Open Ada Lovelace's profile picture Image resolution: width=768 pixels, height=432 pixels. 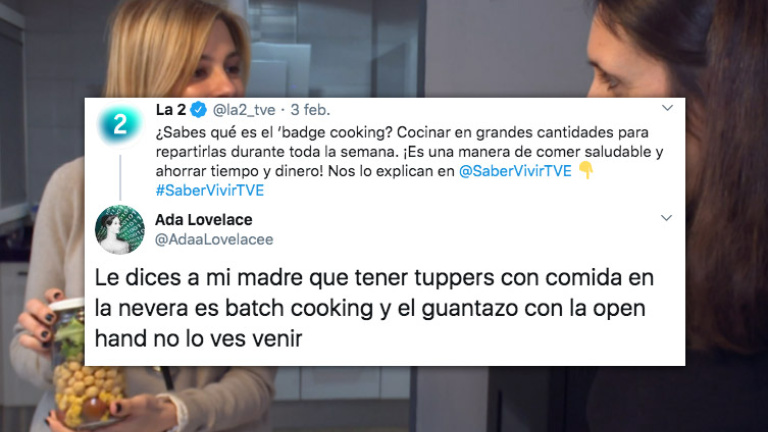(x=120, y=229)
